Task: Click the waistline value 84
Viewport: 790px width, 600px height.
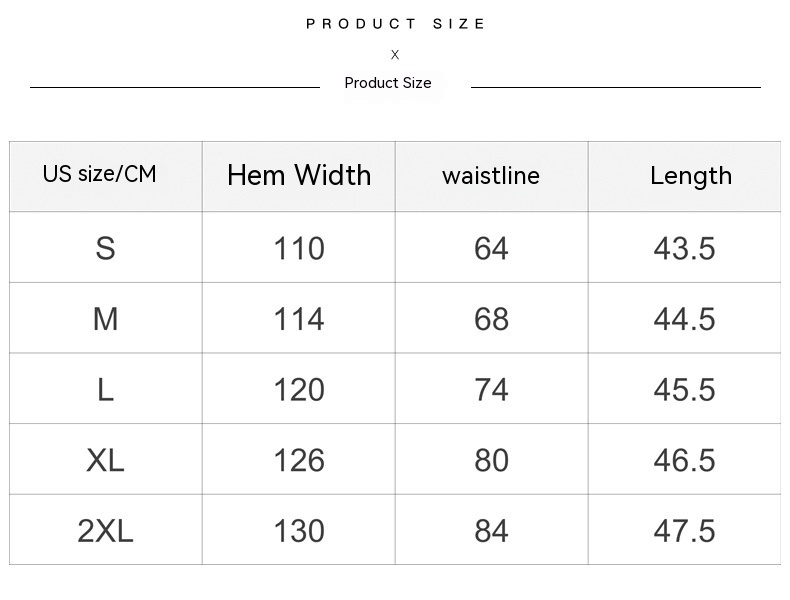Action: point(491,531)
